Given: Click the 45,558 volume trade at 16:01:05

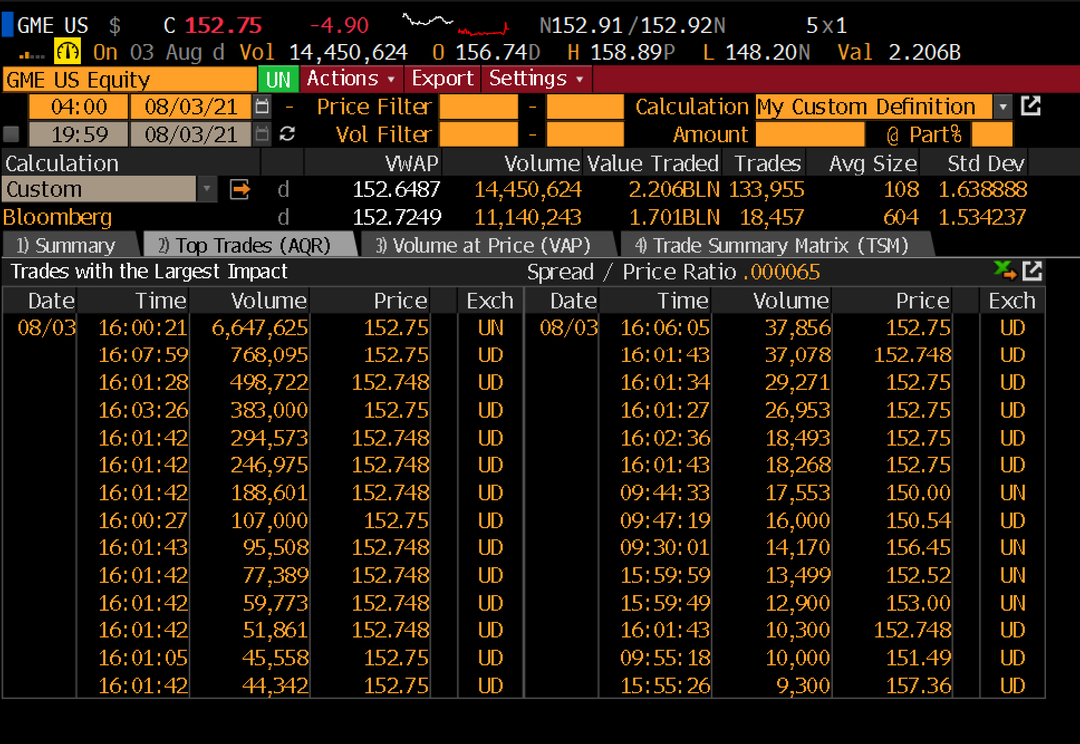Looking at the screenshot, I should click(x=275, y=658).
